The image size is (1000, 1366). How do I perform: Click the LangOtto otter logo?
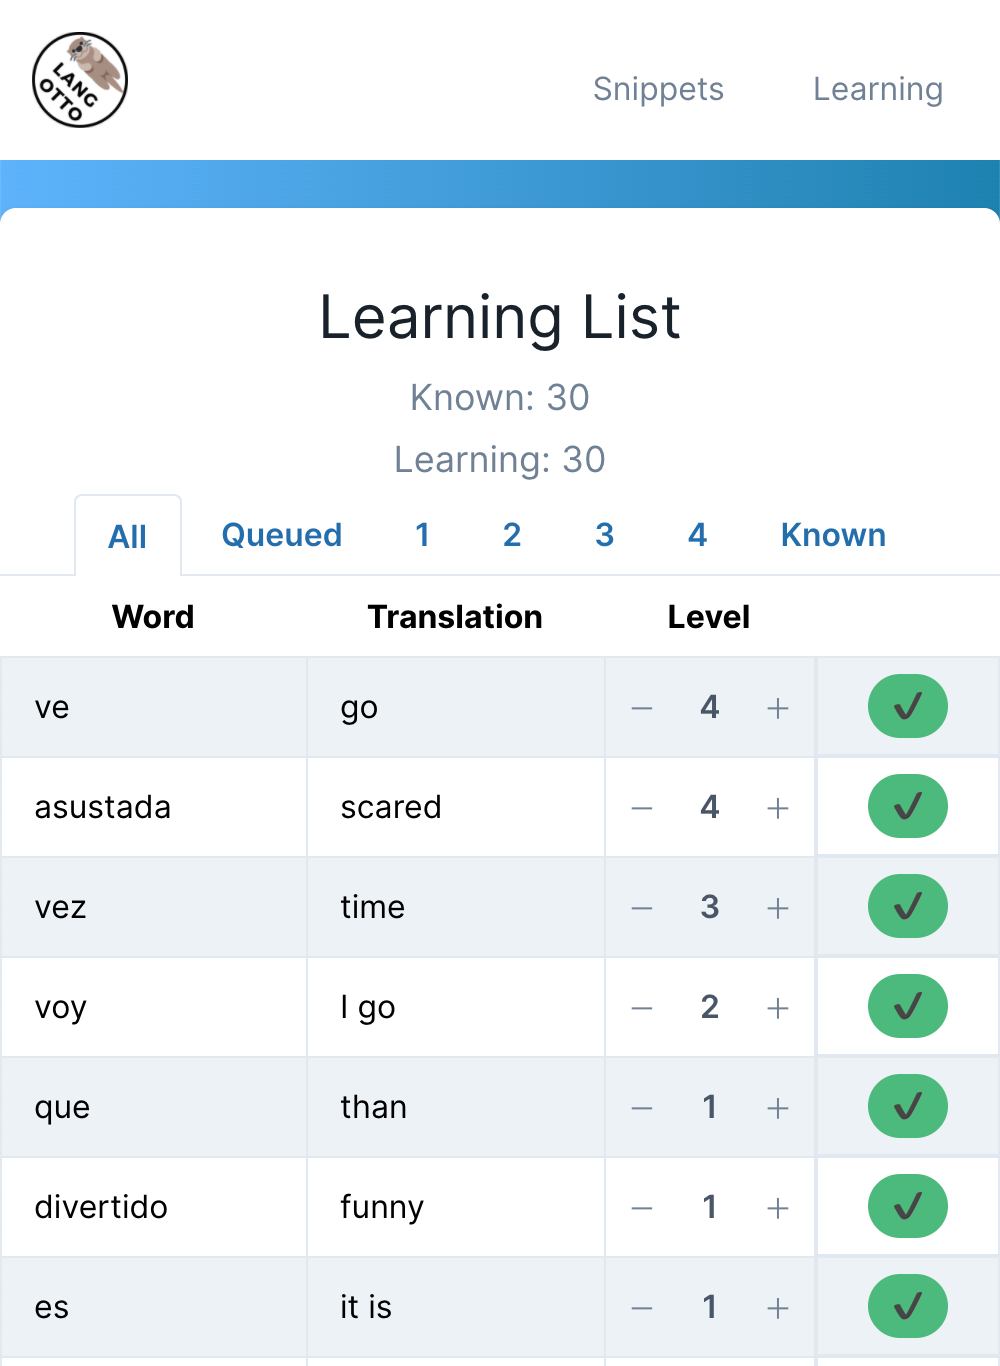[x=80, y=80]
